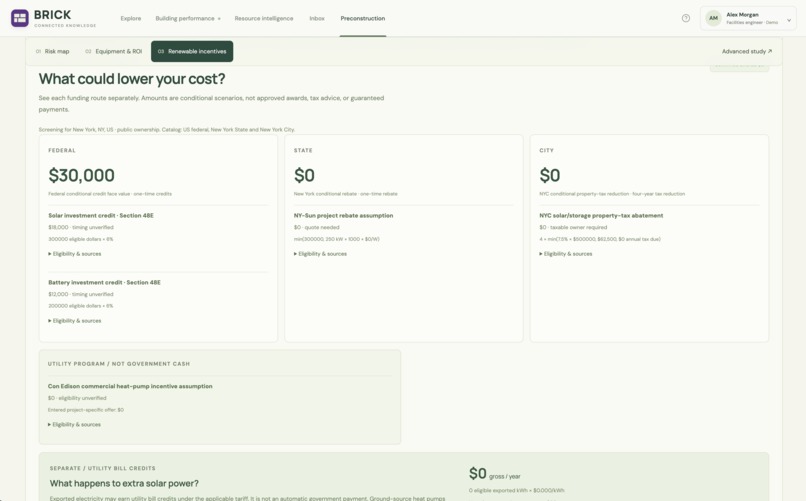Open the Inbox nav item
The width and height of the screenshot is (806, 501).
[317, 18]
